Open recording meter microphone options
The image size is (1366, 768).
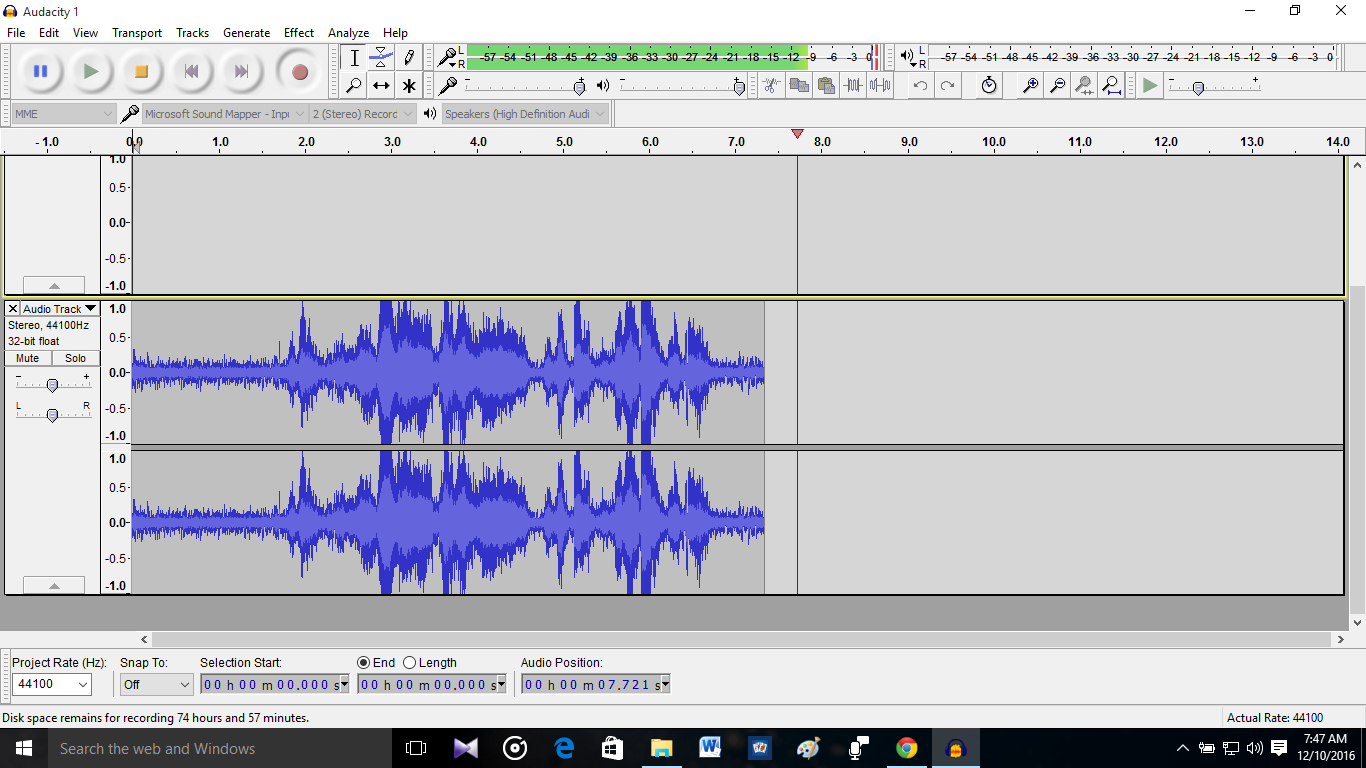click(449, 57)
